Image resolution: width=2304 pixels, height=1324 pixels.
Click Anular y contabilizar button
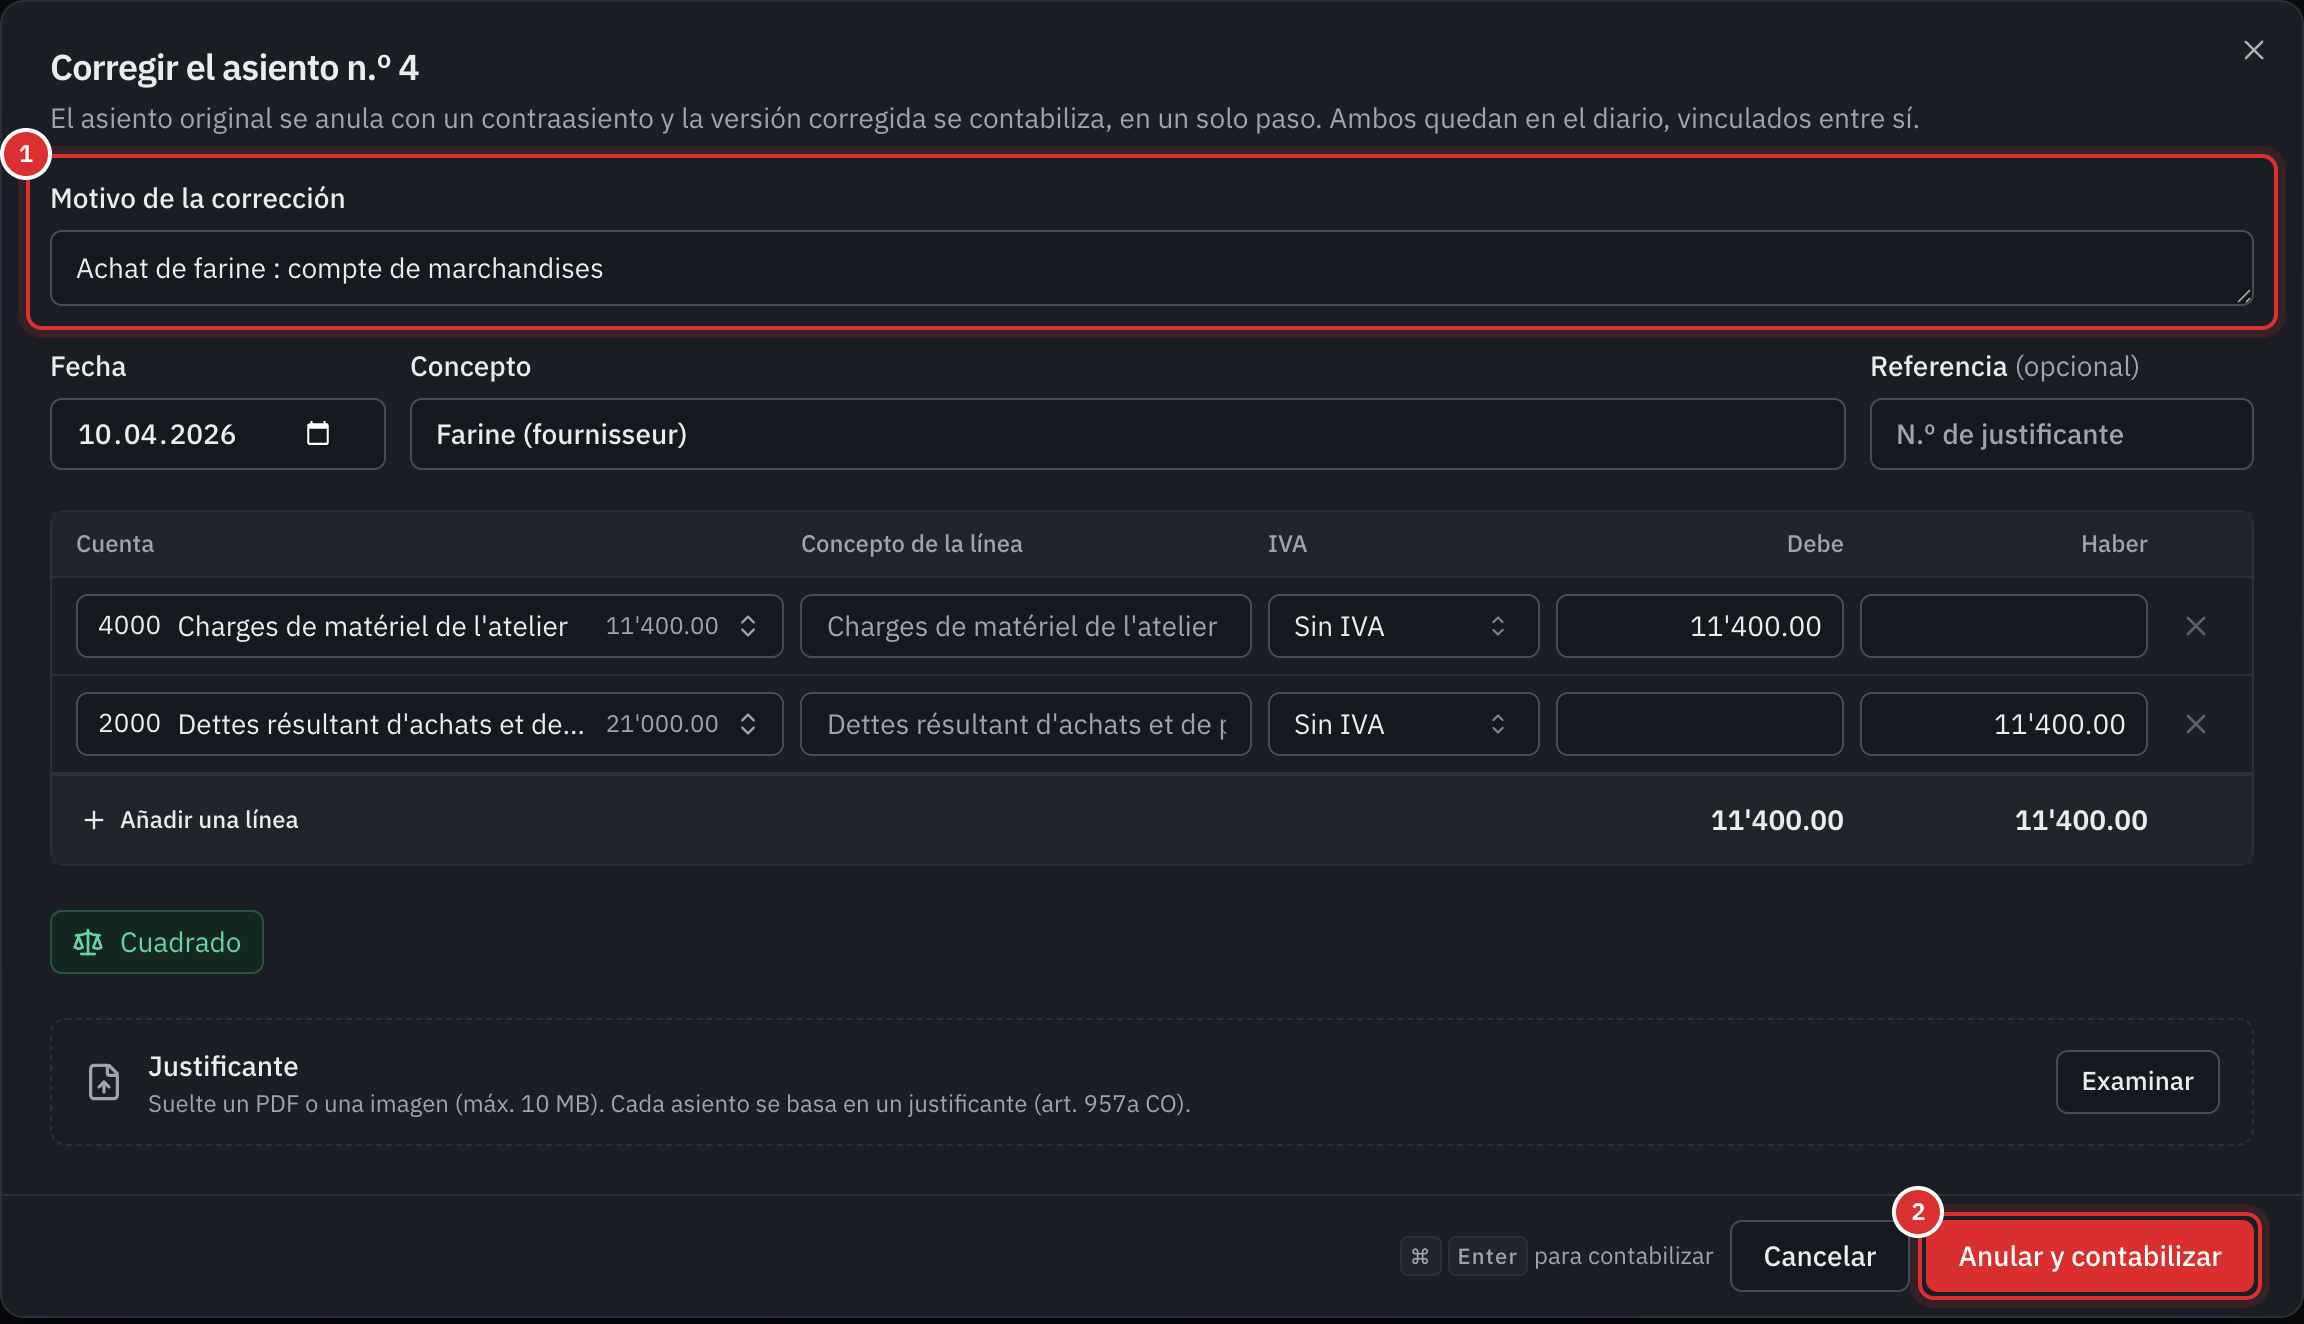2090,1256
